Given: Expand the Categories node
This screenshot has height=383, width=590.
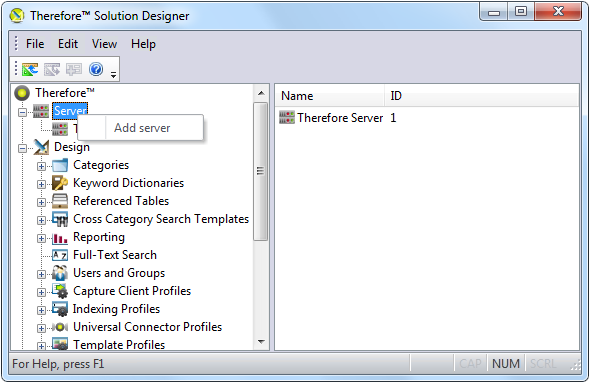Looking at the screenshot, I should 41,166.
